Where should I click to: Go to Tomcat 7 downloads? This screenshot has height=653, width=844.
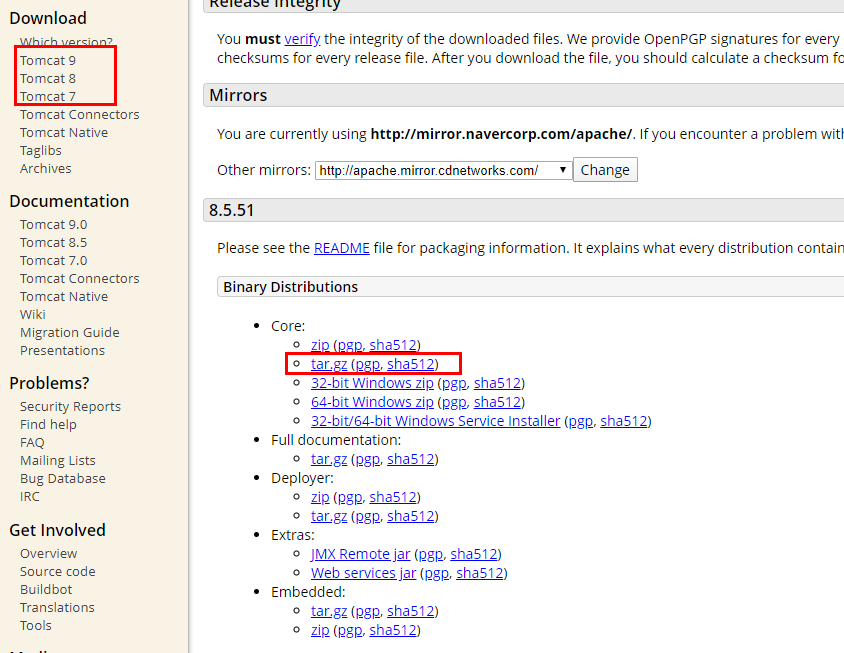click(48, 96)
